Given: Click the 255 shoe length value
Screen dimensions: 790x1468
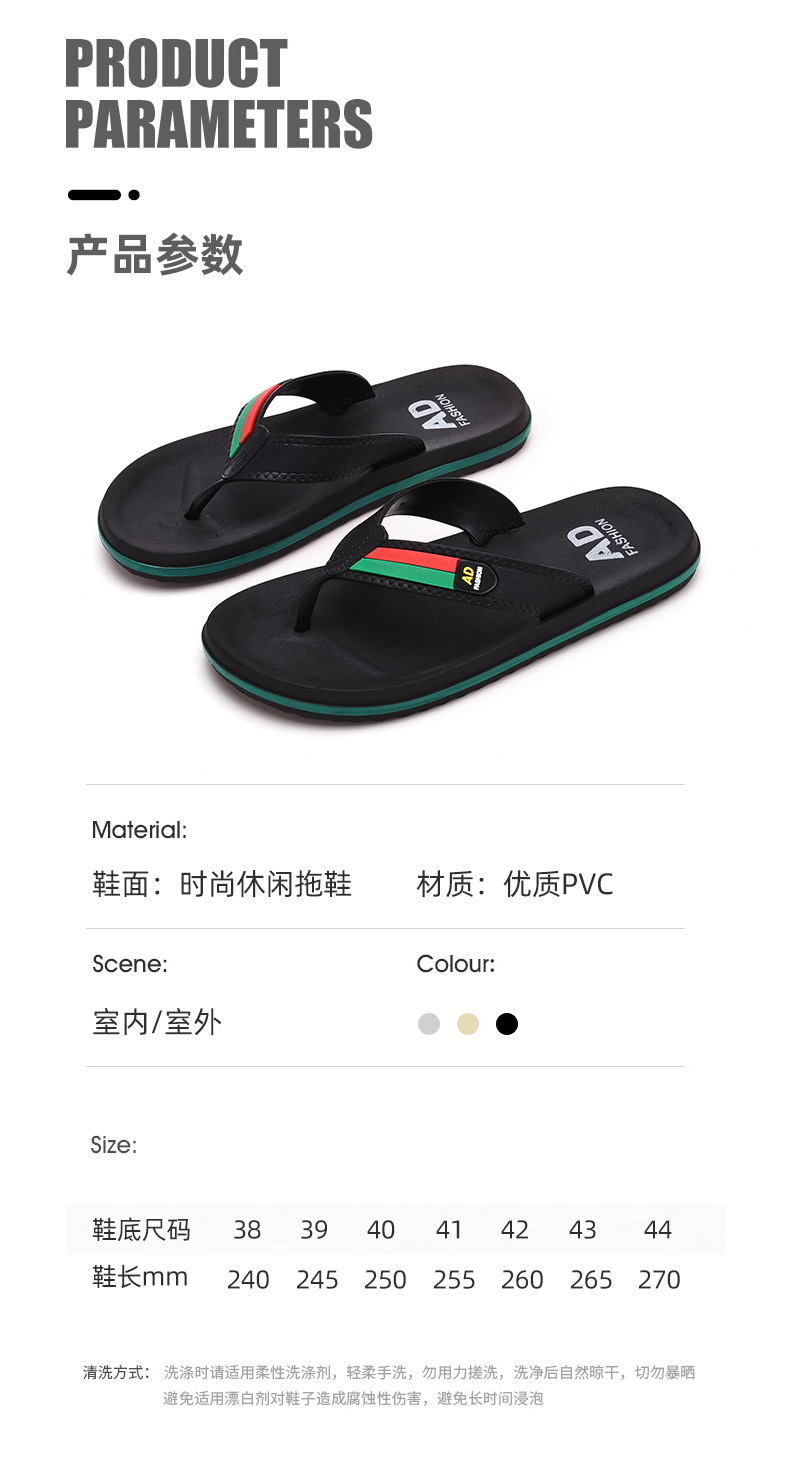Looking at the screenshot, I should 454,1280.
